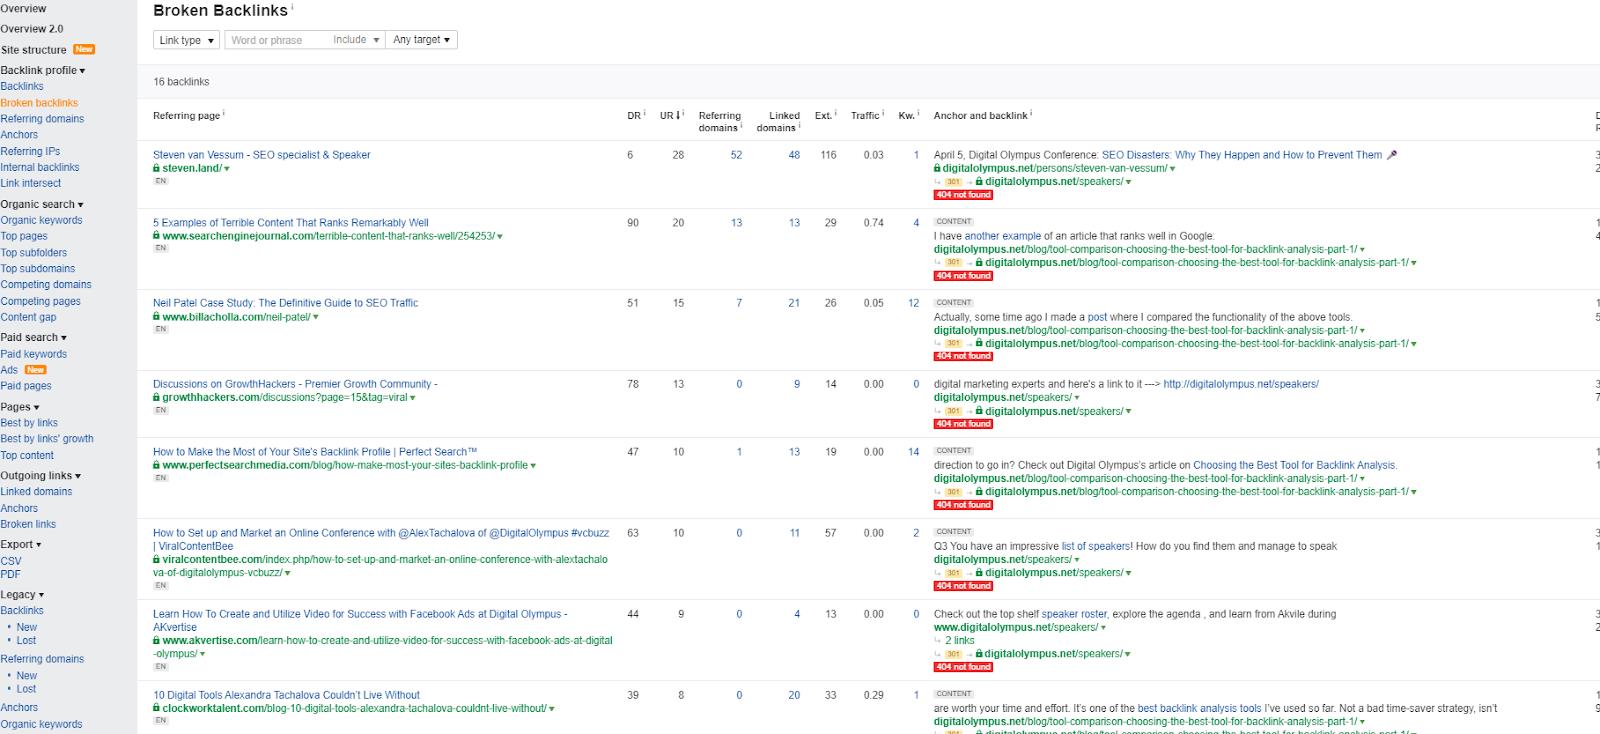
Task: Open Steven van Vessum SEO specialist page link
Action: (x=262, y=155)
